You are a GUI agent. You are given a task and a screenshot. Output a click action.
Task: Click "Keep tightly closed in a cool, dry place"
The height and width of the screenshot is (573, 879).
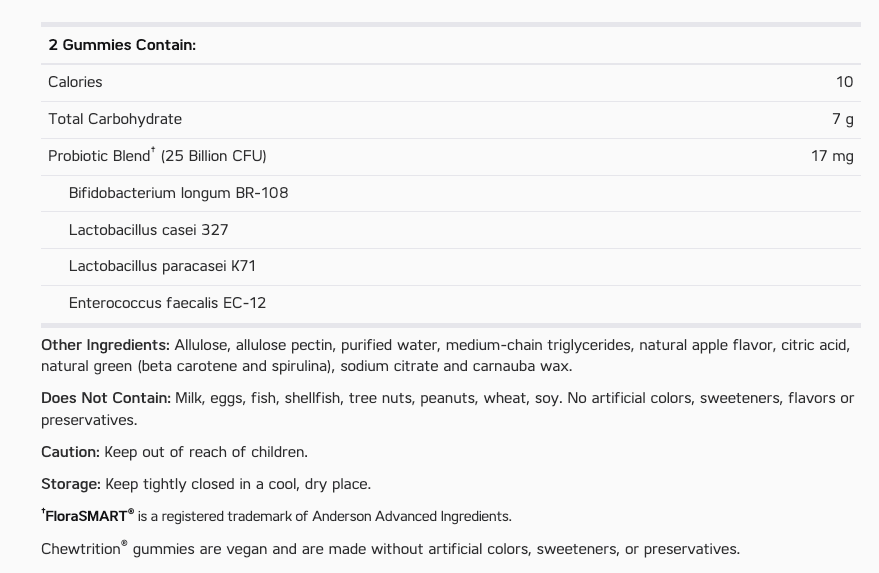(x=238, y=484)
